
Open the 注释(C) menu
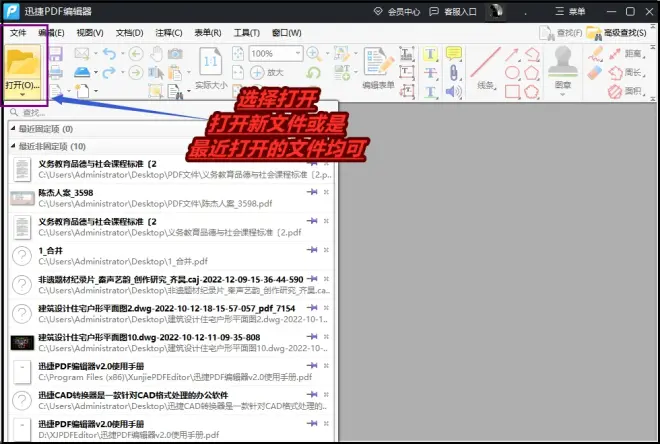[169, 33]
